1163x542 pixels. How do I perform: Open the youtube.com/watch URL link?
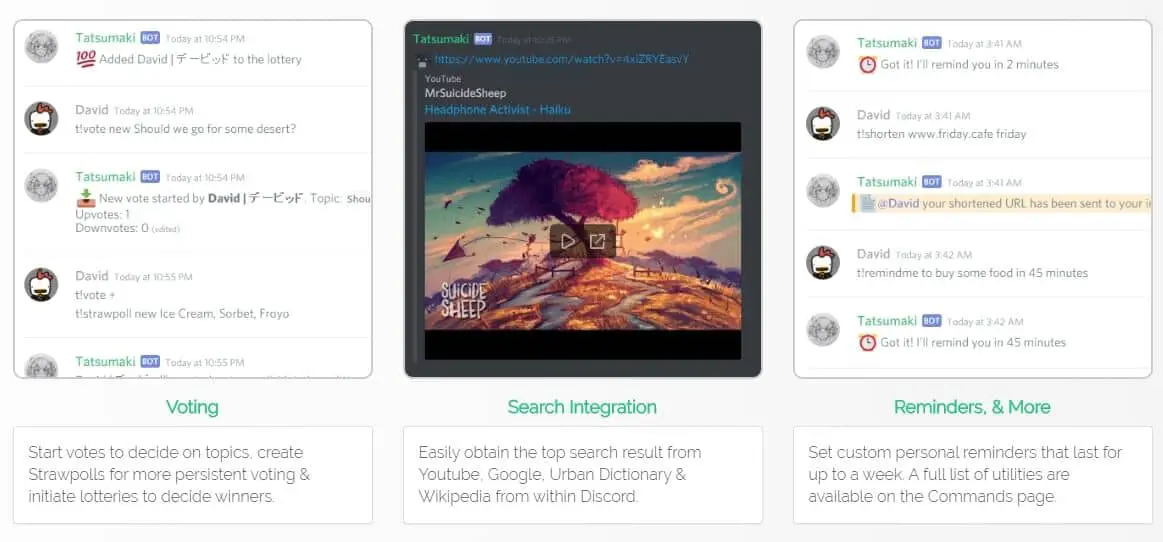point(561,59)
